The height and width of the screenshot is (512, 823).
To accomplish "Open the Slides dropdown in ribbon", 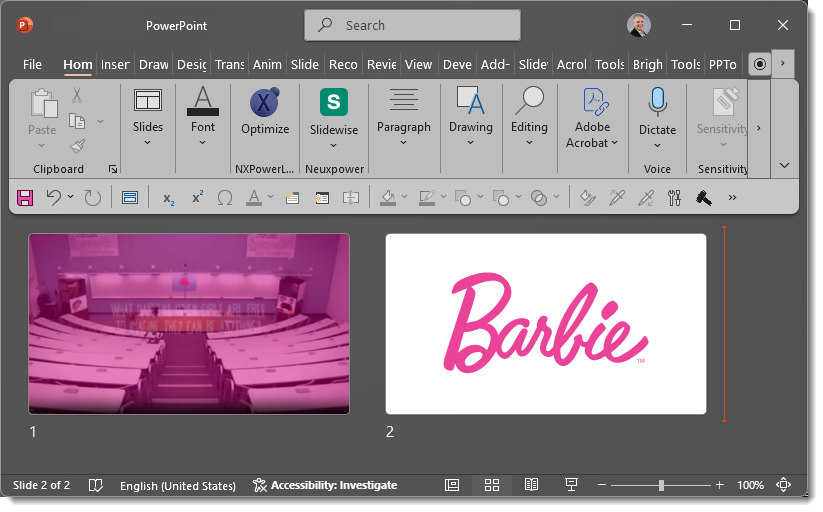I will coord(147,117).
